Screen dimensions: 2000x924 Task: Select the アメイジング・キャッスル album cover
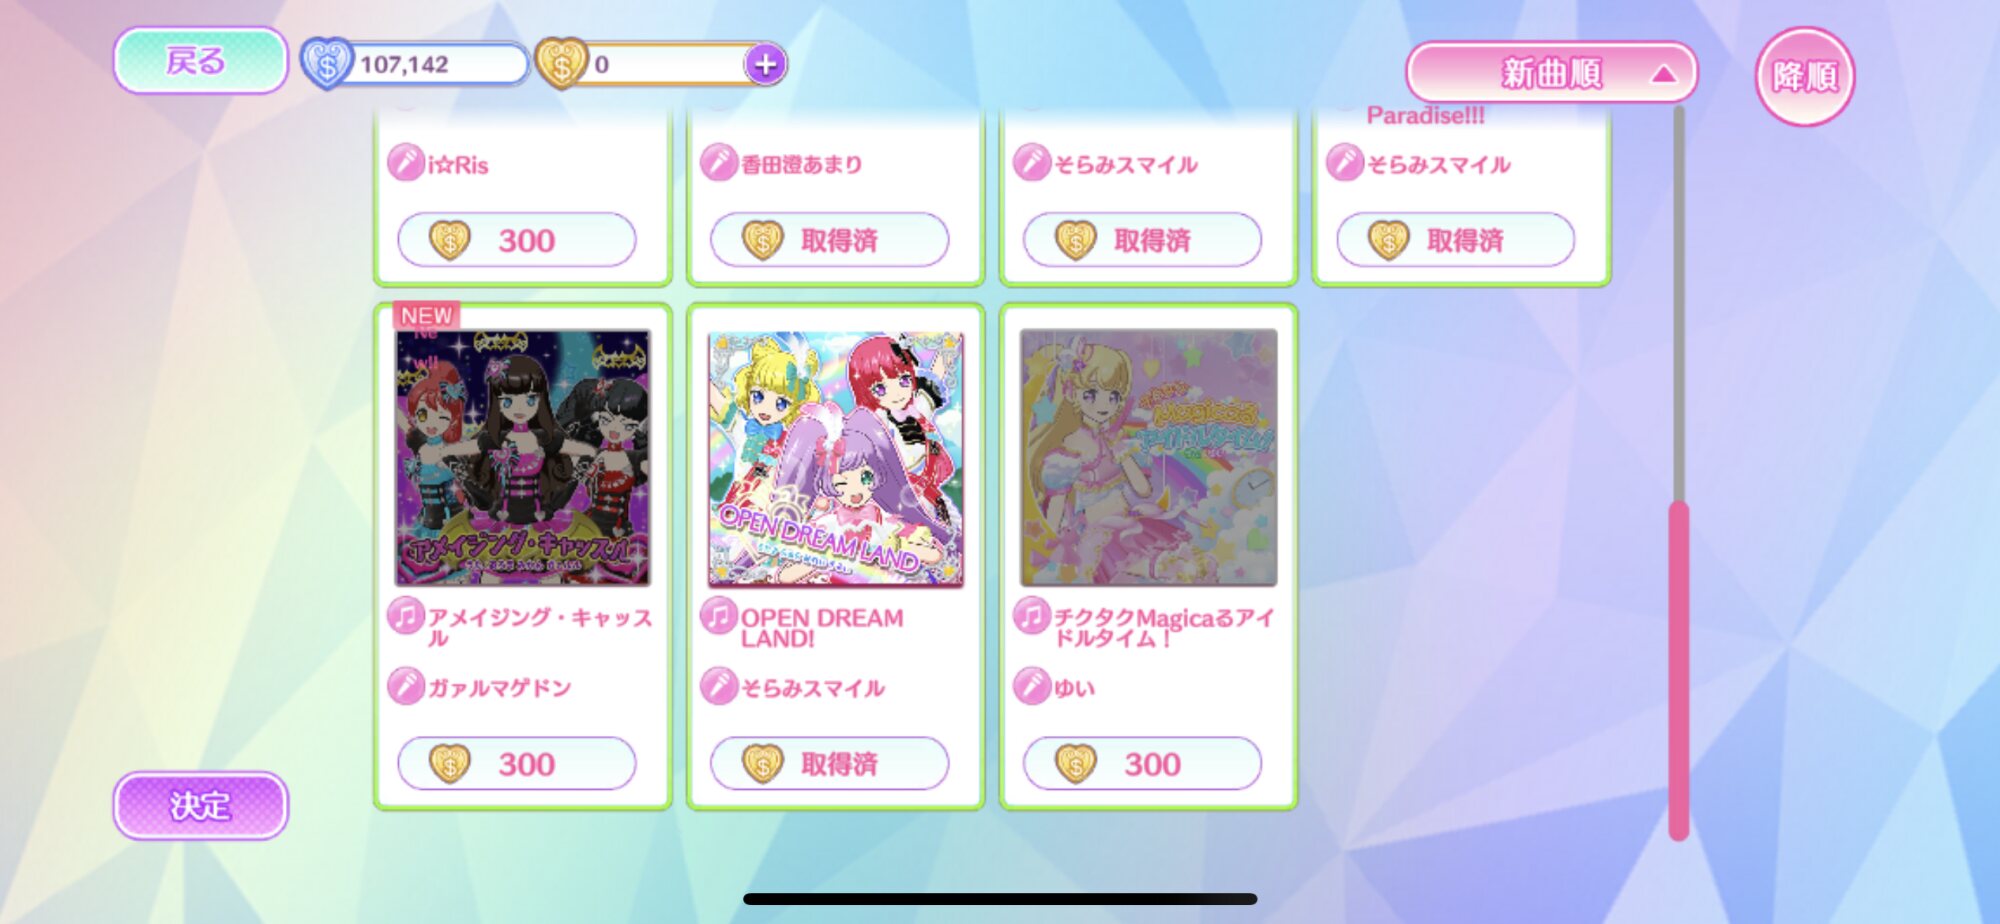pos(523,459)
